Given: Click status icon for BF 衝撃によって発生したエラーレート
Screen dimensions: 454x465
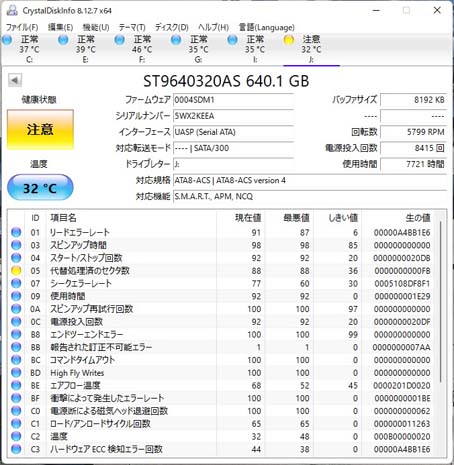Looking at the screenshot, I should pyautogui.click(x=16, y=398).
